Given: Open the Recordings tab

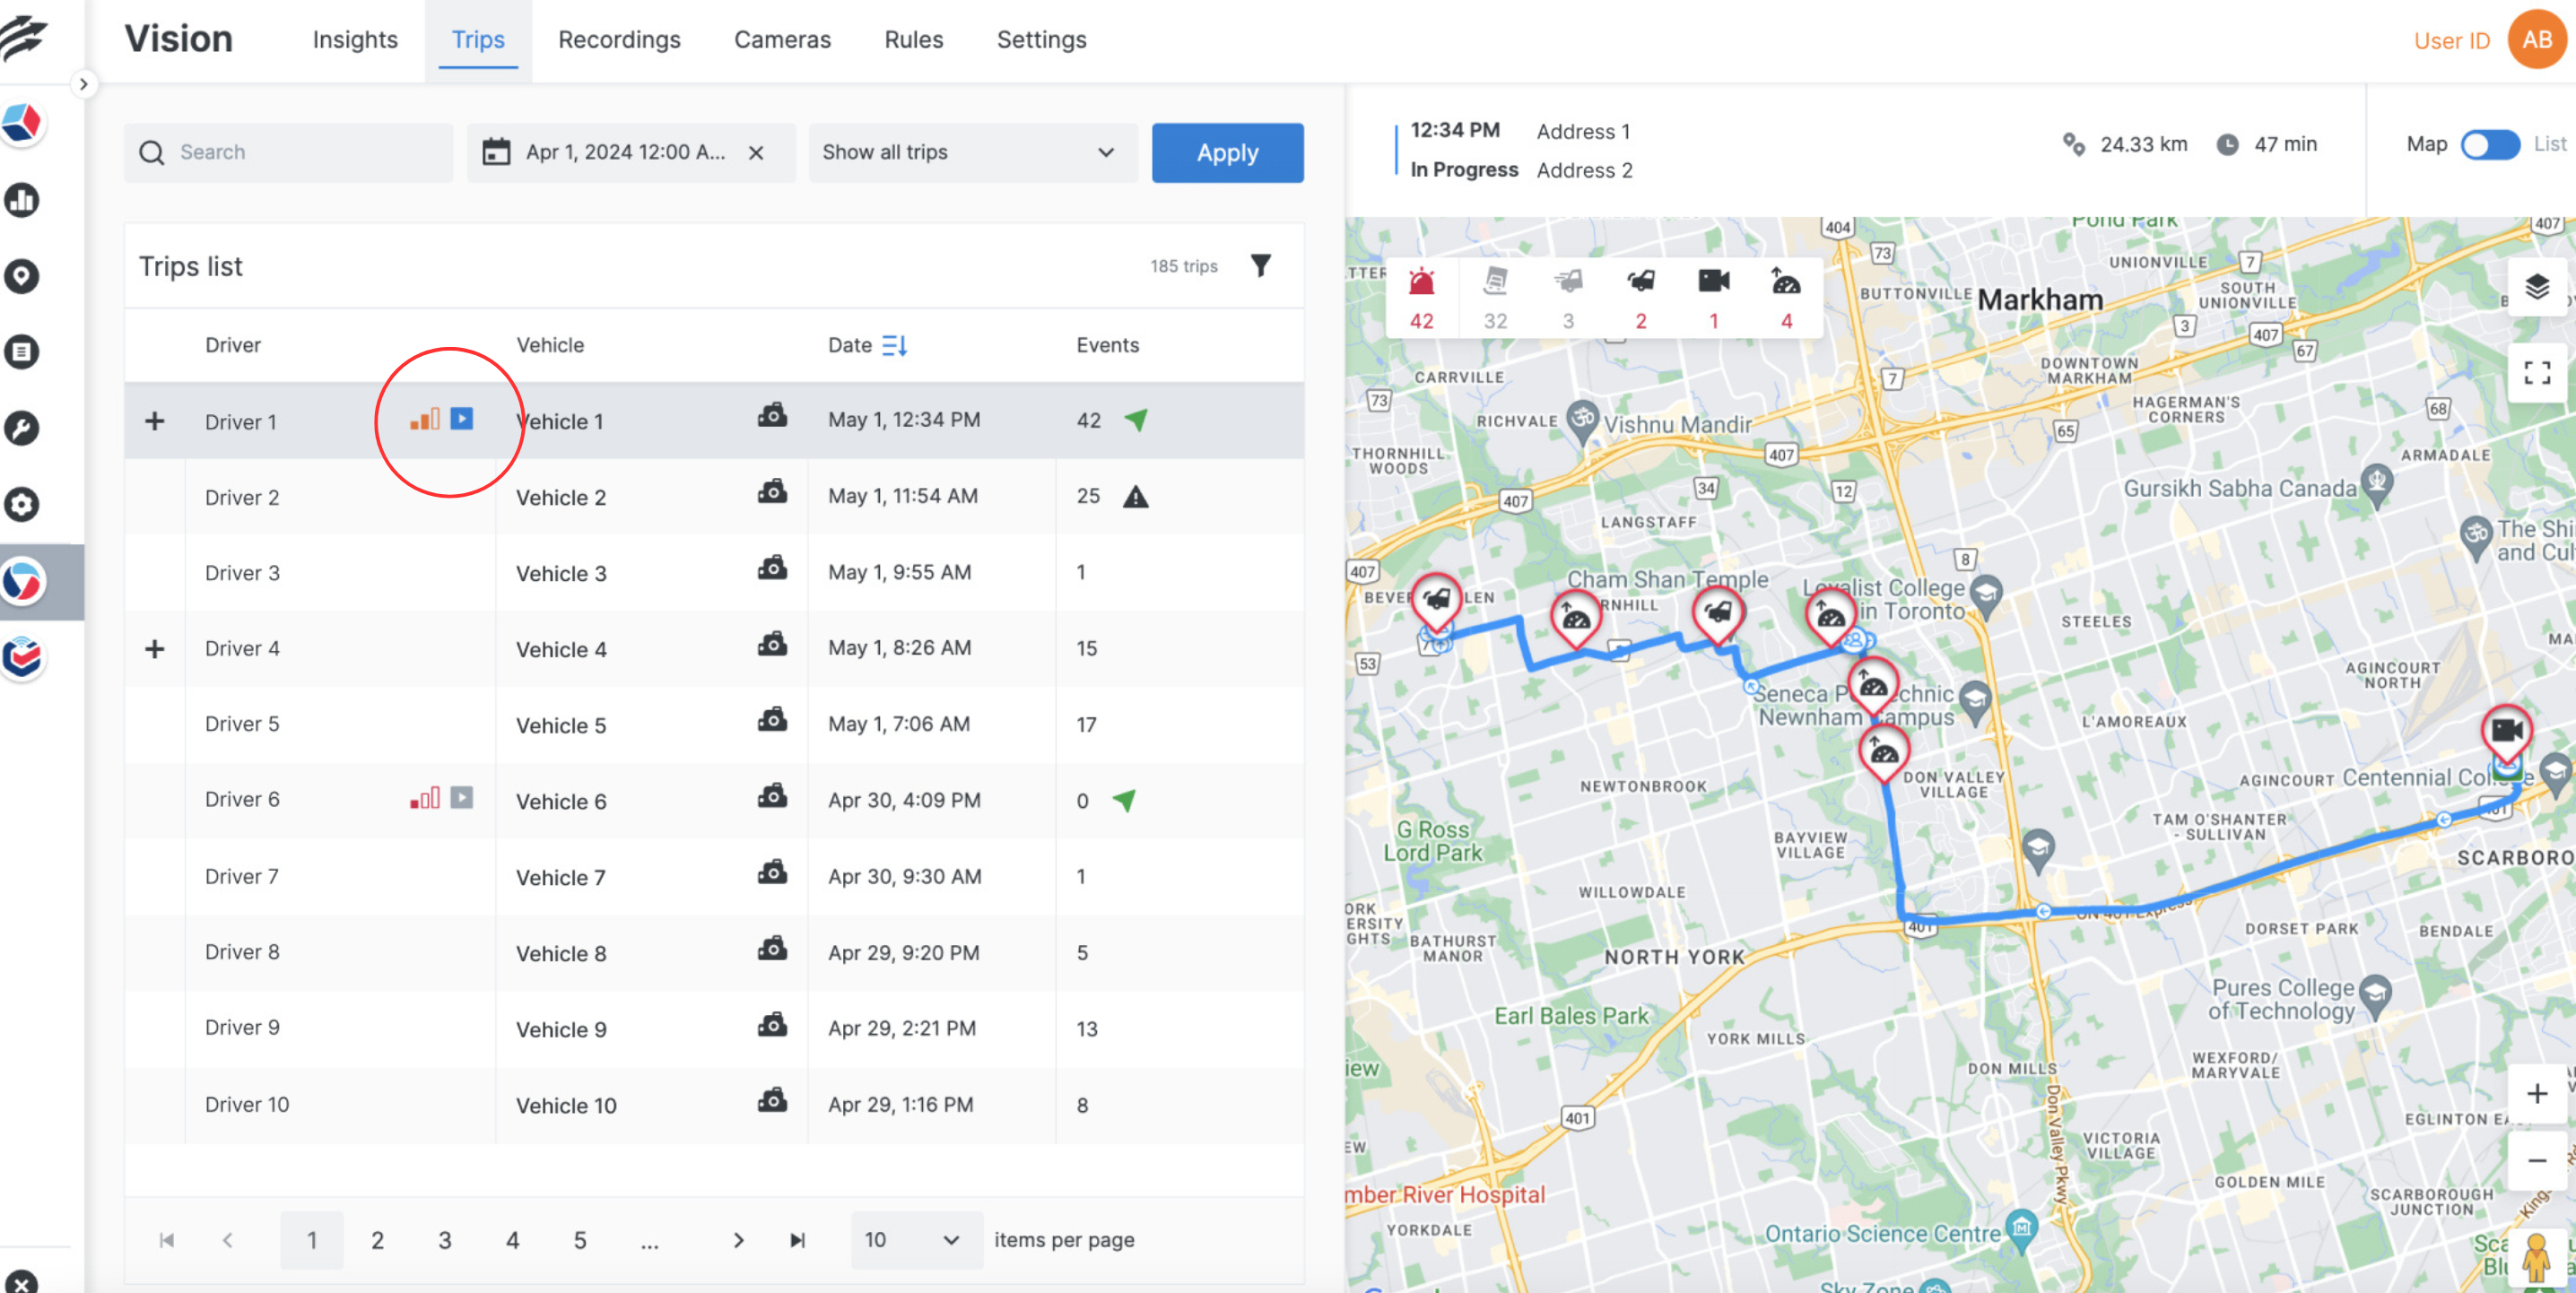Looking at the screenshot, I should coord(619,40).
